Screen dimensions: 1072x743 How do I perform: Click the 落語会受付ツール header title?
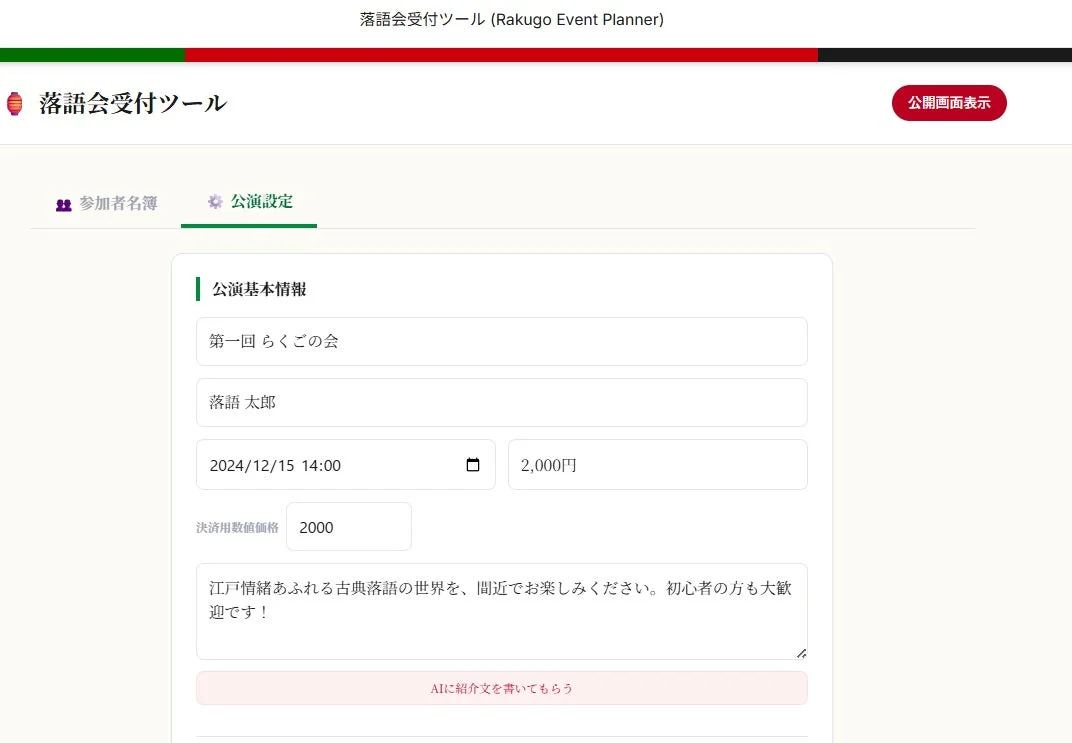(x=133, y=103)
